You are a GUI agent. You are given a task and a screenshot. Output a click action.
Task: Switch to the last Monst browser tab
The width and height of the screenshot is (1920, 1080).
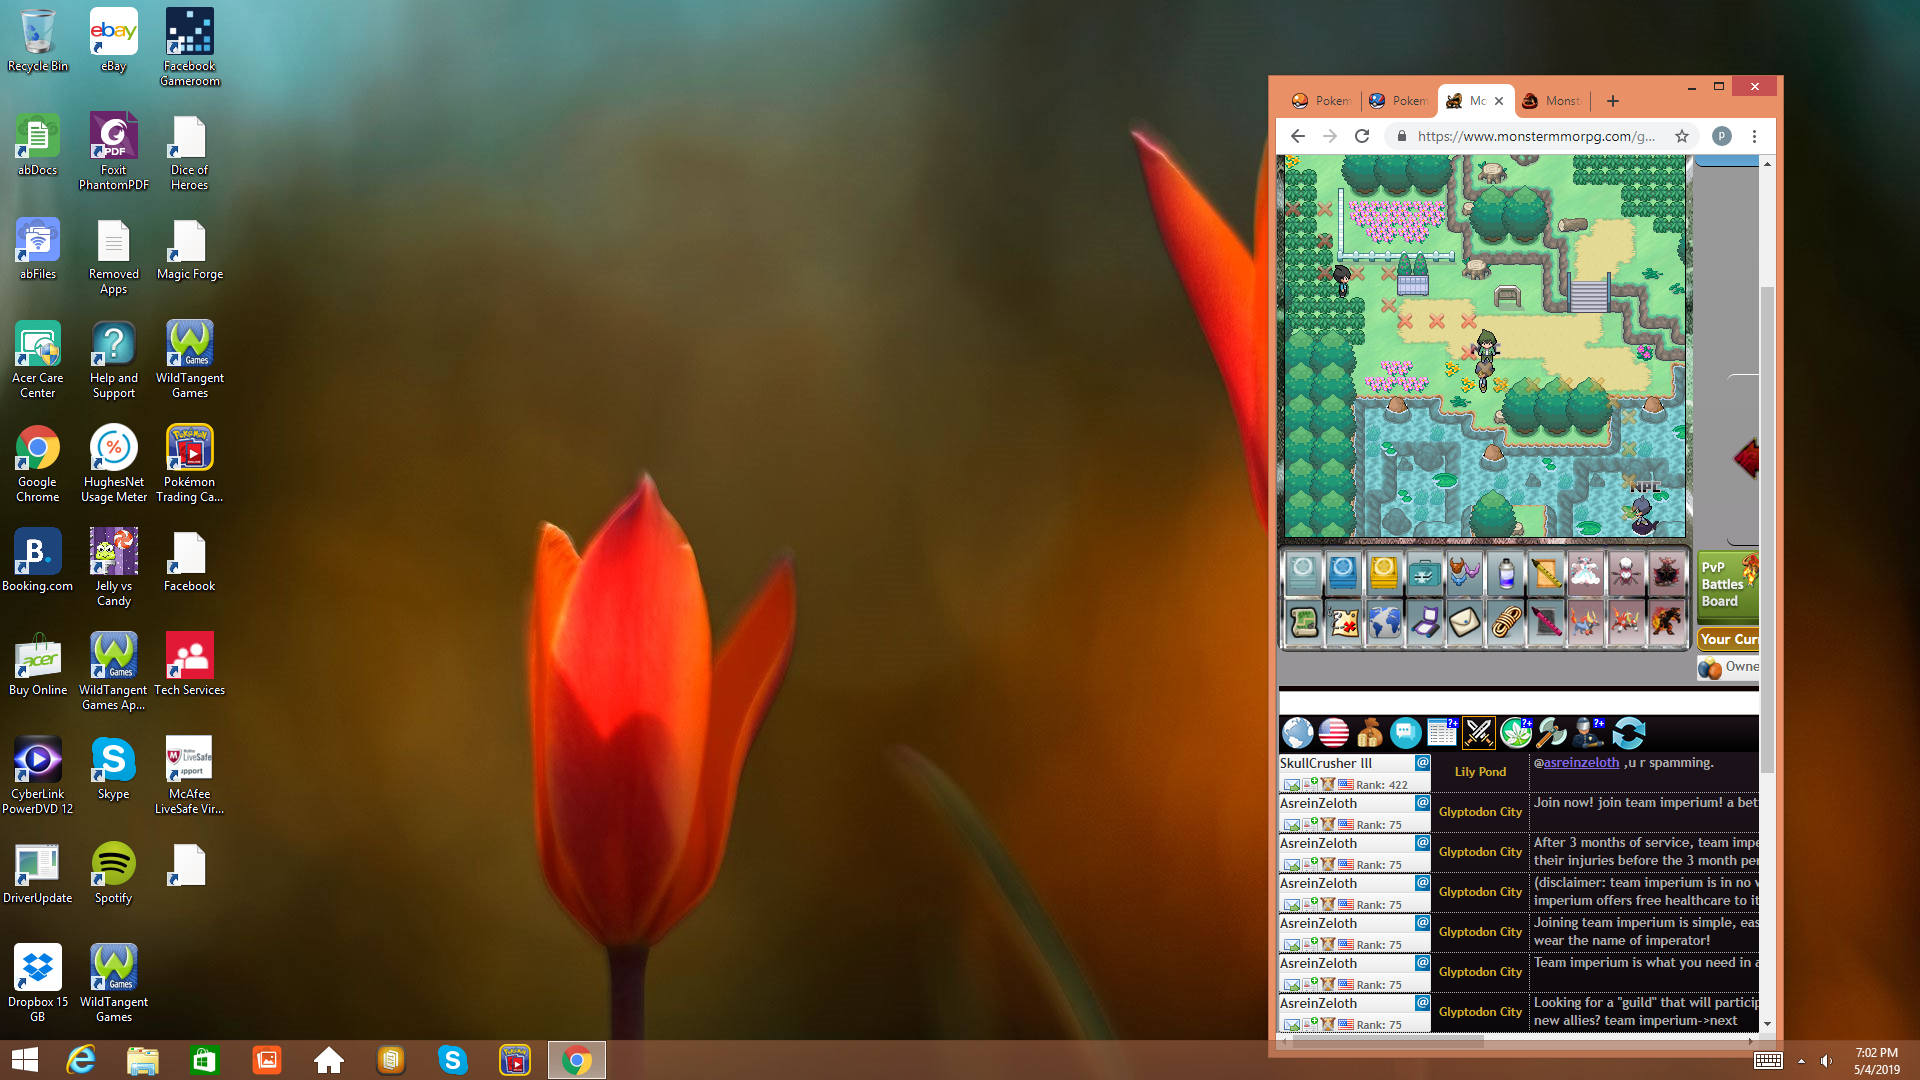click(1552, 101)
